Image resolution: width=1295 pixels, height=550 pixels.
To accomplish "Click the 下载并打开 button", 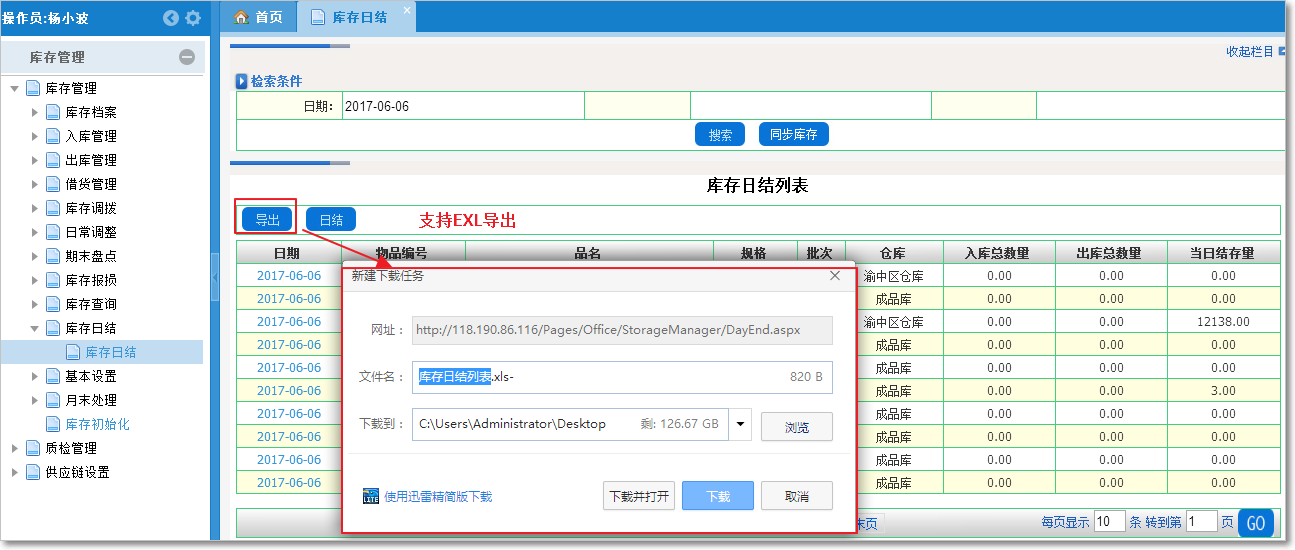I will click(x=639, y=496).
